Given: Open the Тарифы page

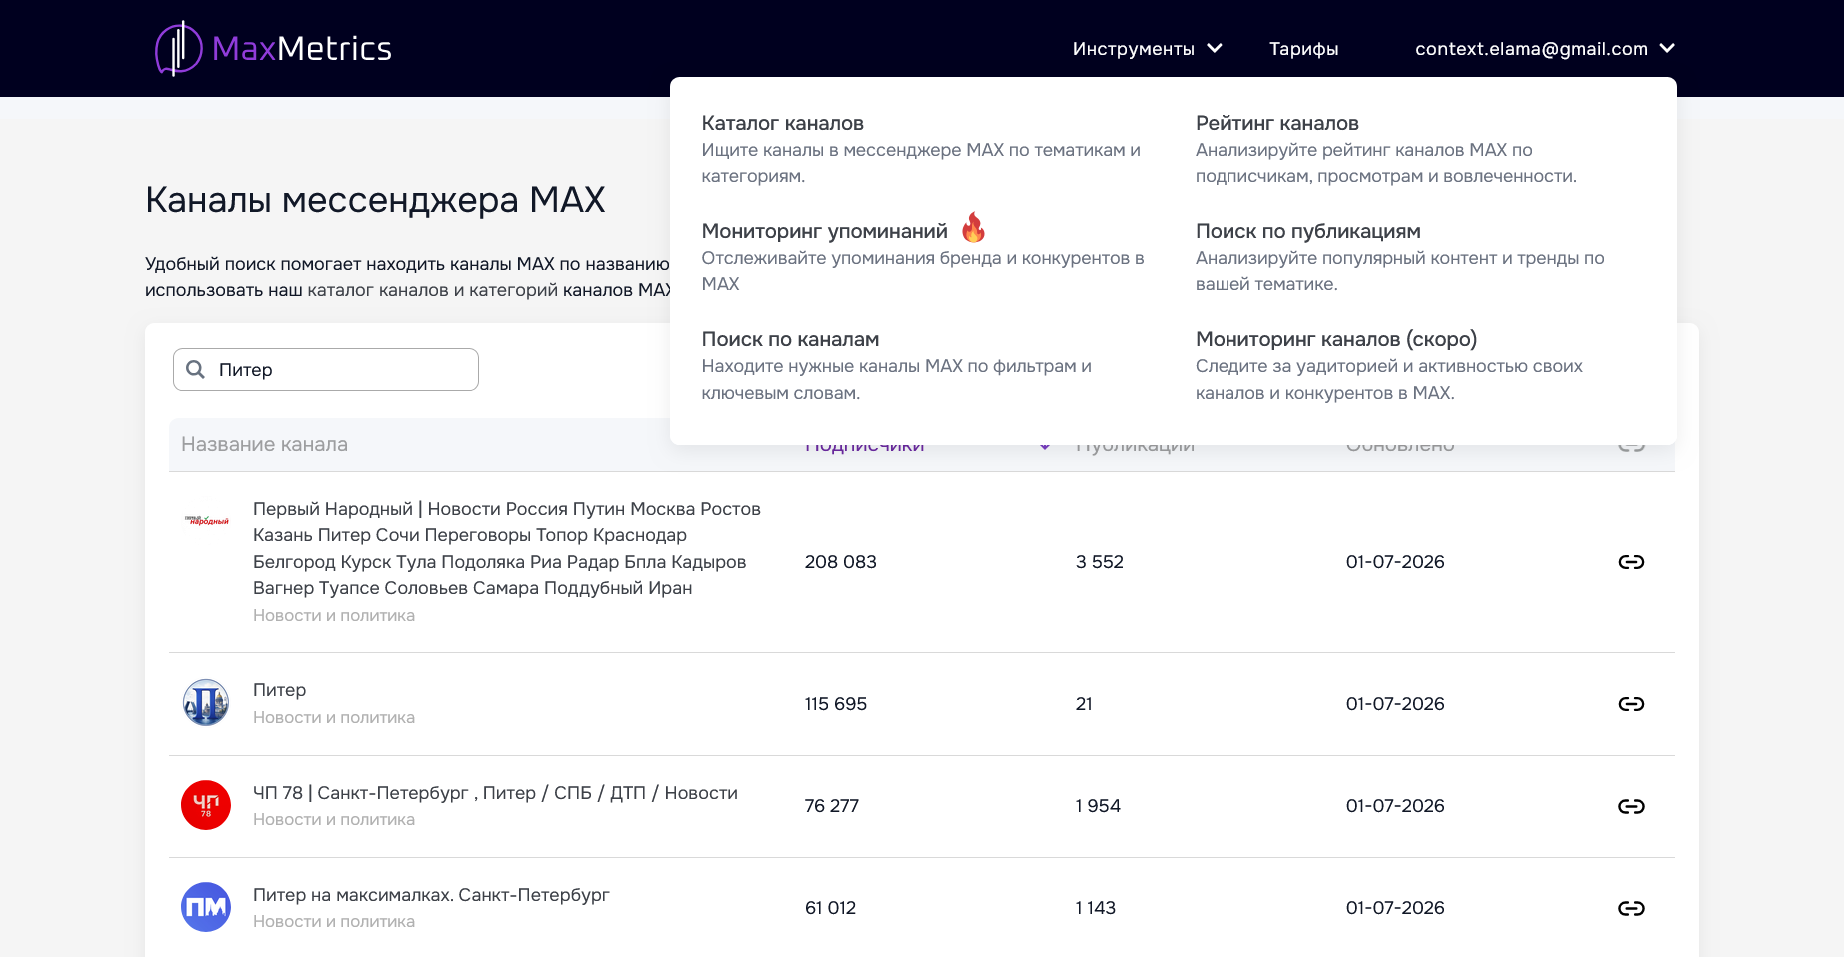Looking at the screenshot, I should coord(1303,49).
